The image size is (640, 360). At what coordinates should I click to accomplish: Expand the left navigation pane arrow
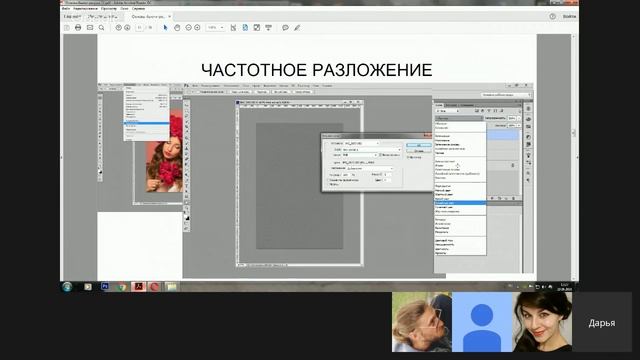pos(62,157)
